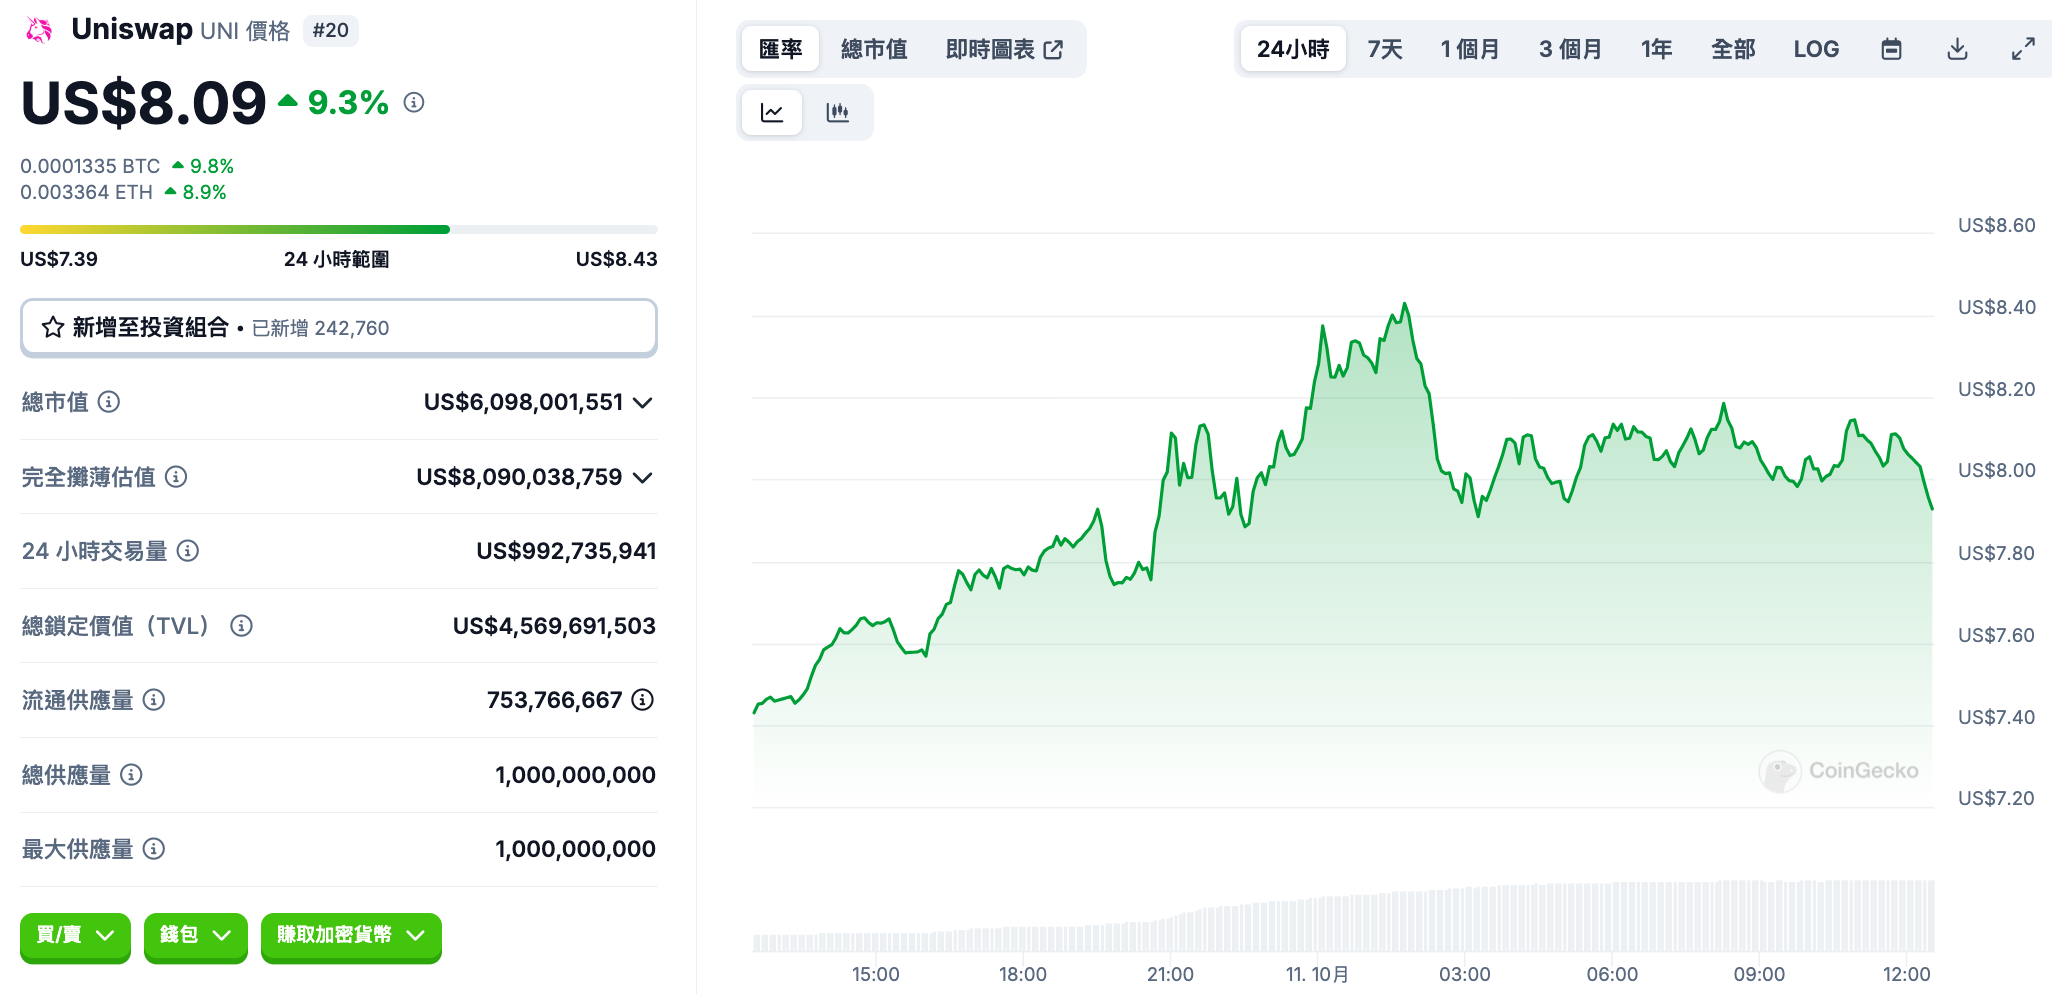Switch to the line chart view icon
The width and height of the screenshot is (2056, 994).
click(771, 113)
